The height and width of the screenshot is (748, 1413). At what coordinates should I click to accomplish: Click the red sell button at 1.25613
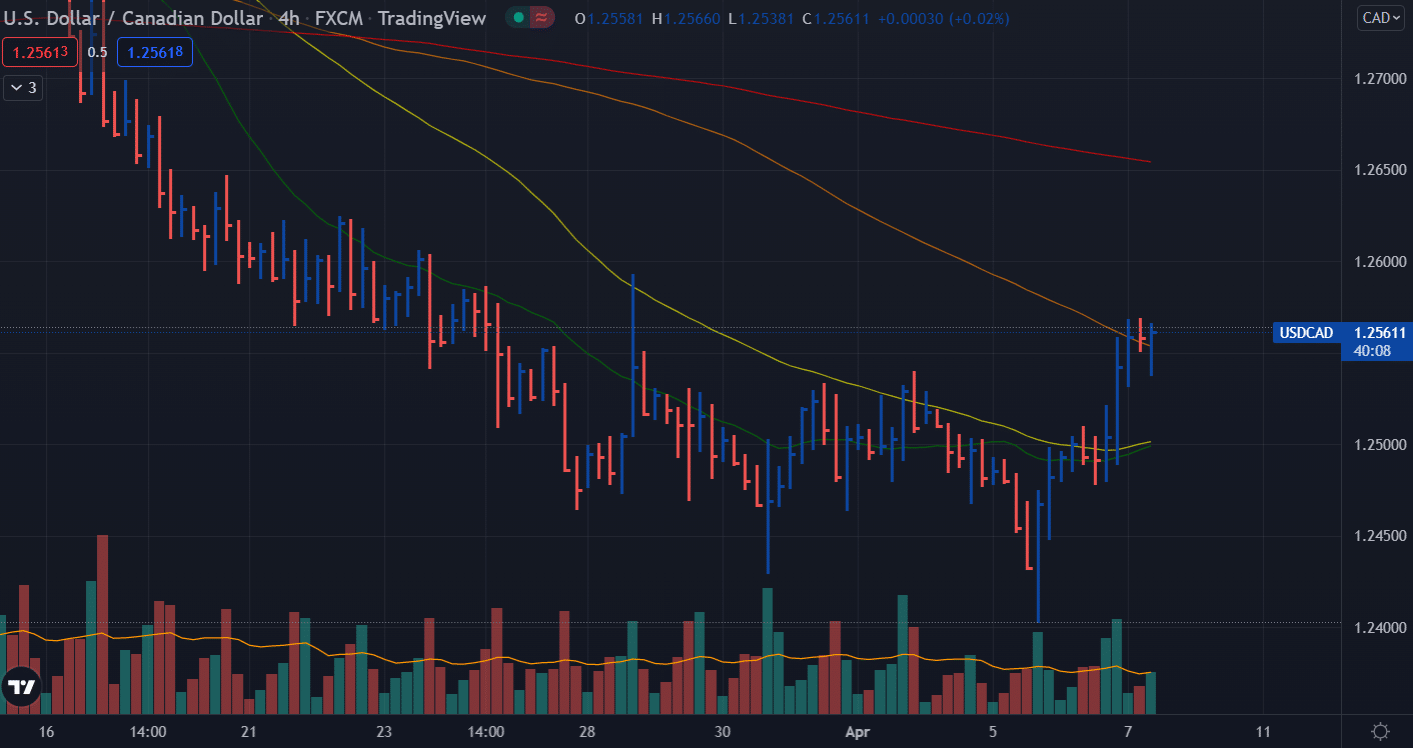[39, 52]
